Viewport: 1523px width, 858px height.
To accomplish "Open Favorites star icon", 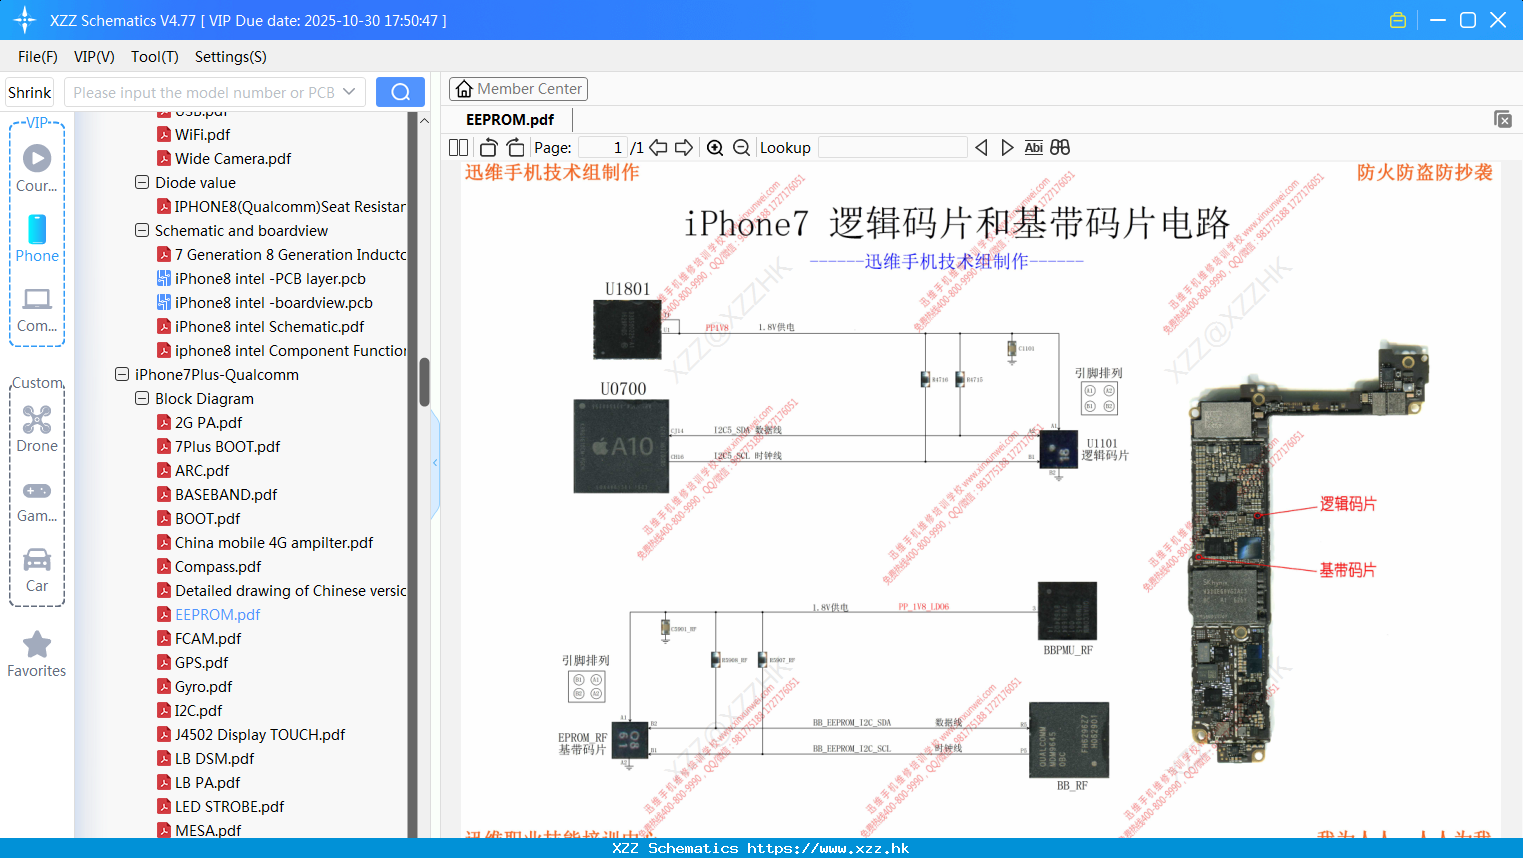I will pyautogui.click(x=37, y=644).
